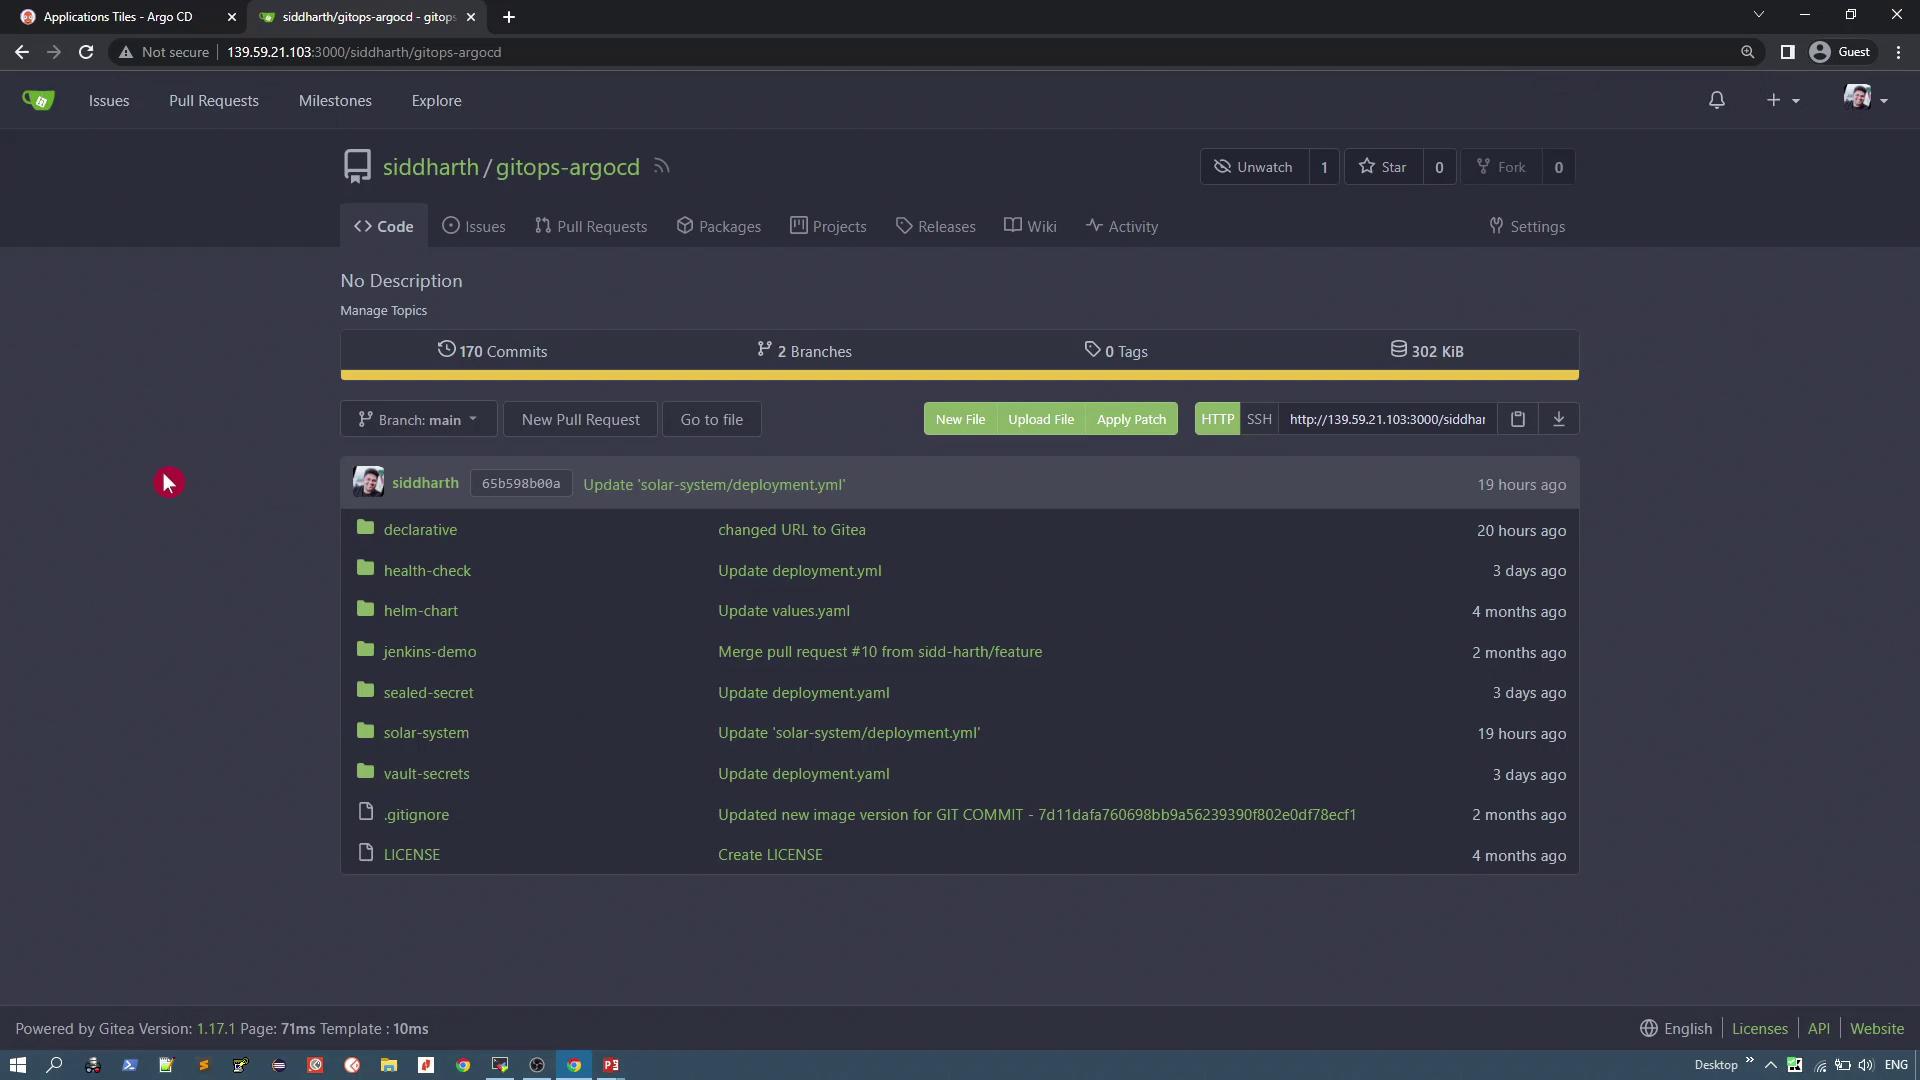The width and height of the screenshot is (1920, 1080).
Task: Open the Releases tab
Action: pyautogui.click(x=935, y=227)
